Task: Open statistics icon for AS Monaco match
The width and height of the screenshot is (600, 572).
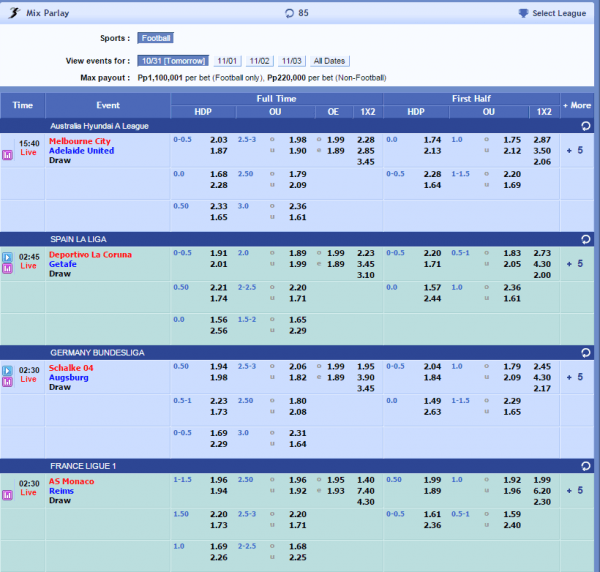Action: point(7,495)
